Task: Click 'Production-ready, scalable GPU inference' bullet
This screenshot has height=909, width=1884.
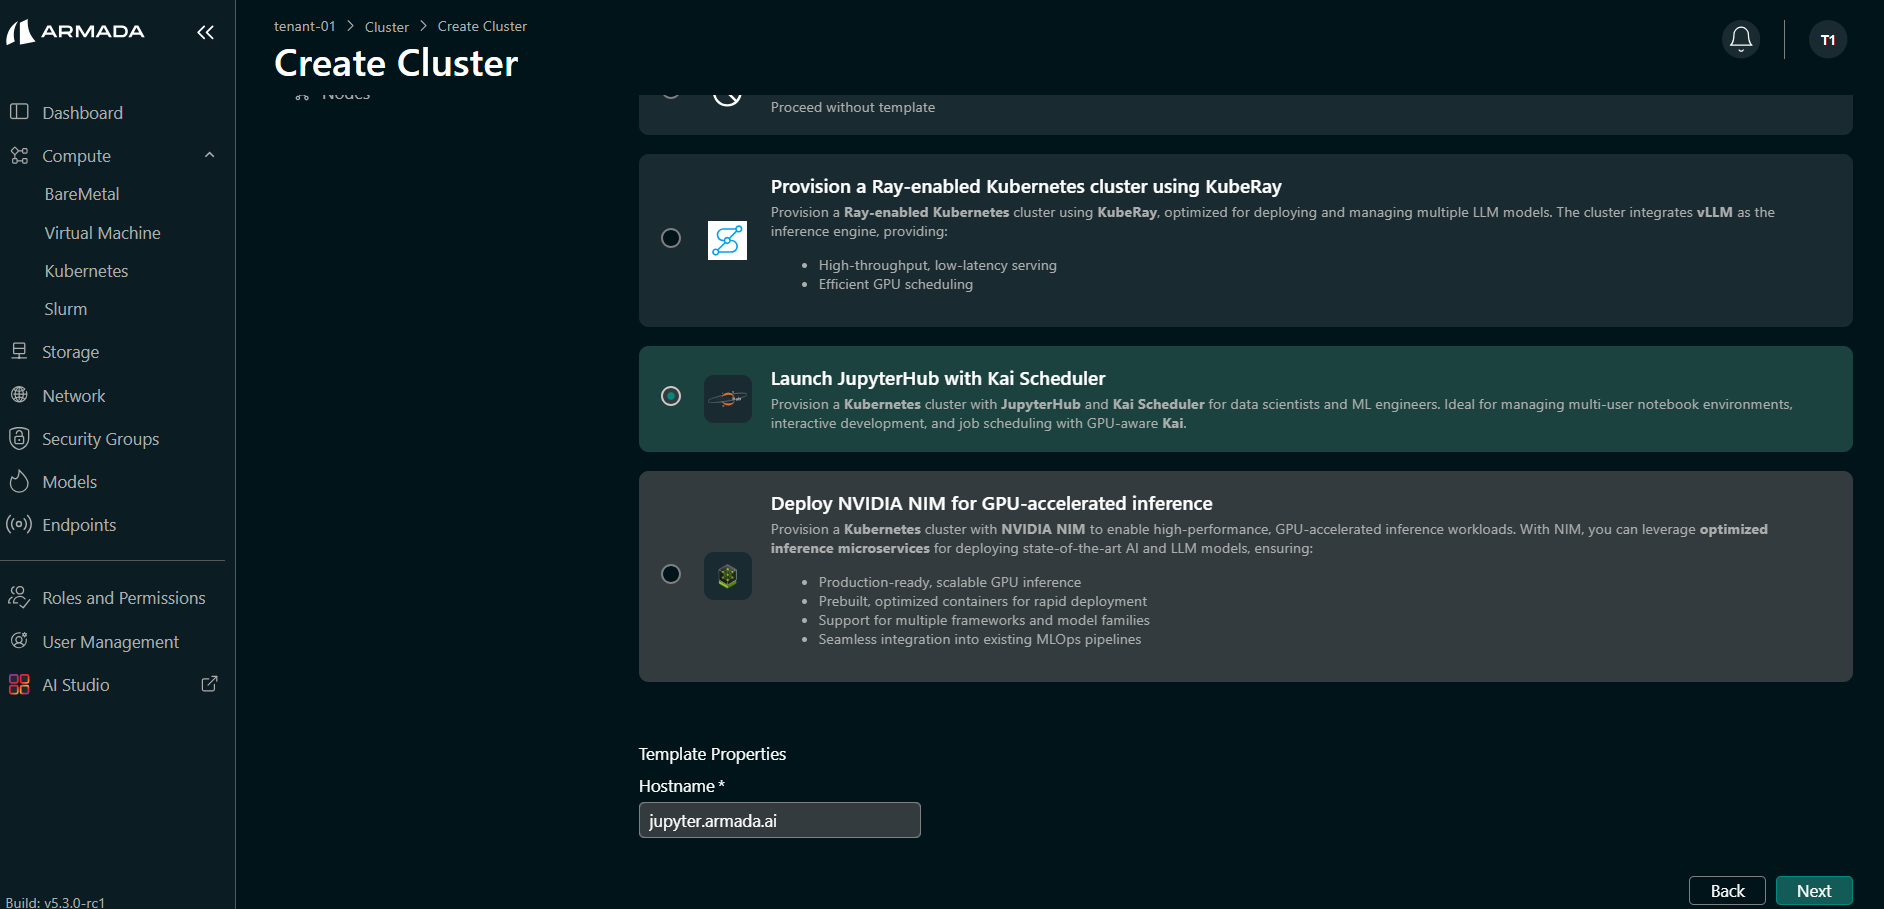Action: point(949,582)
